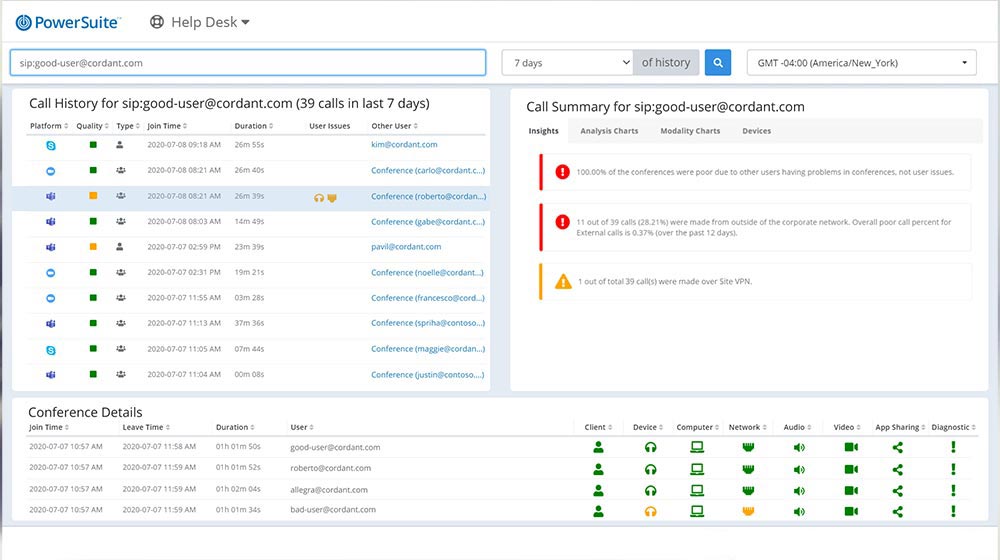Click Computer laptop icon for roberto@cordant.com
This screenshot has height=560, width=1000.
click(697, 469)
